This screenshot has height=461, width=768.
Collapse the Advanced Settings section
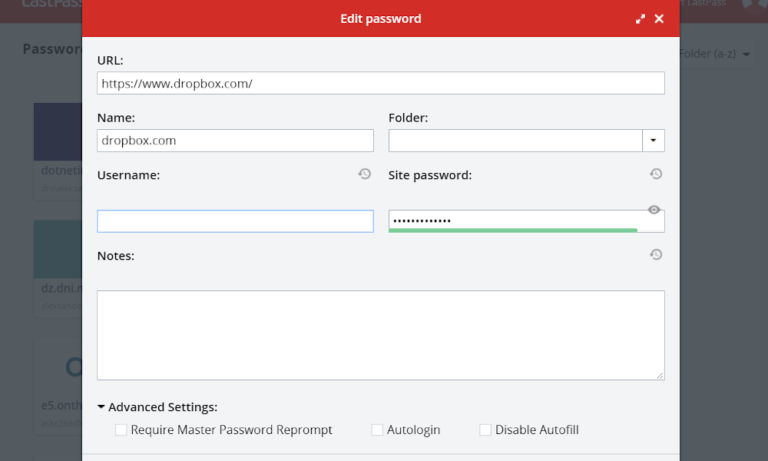[x=157, y=407]
